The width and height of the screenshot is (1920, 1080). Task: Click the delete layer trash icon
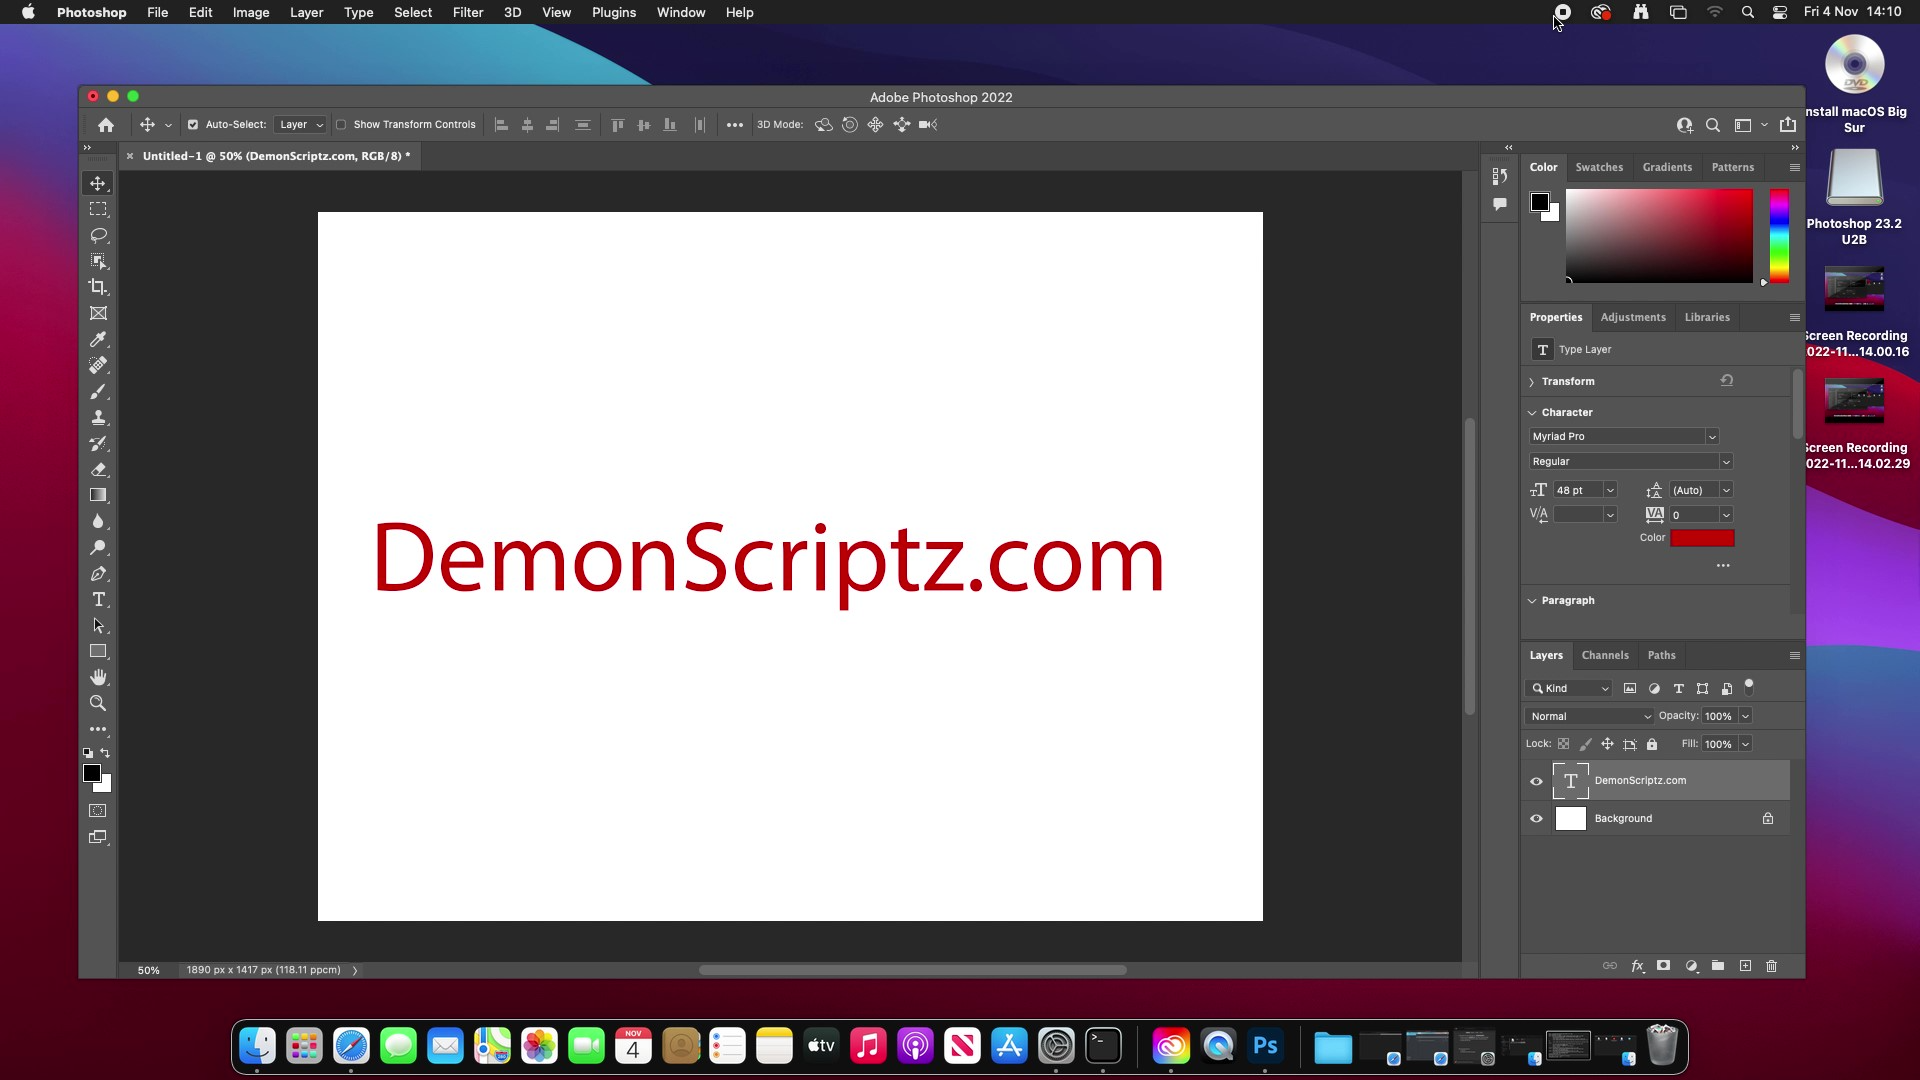click(1771, 966)
